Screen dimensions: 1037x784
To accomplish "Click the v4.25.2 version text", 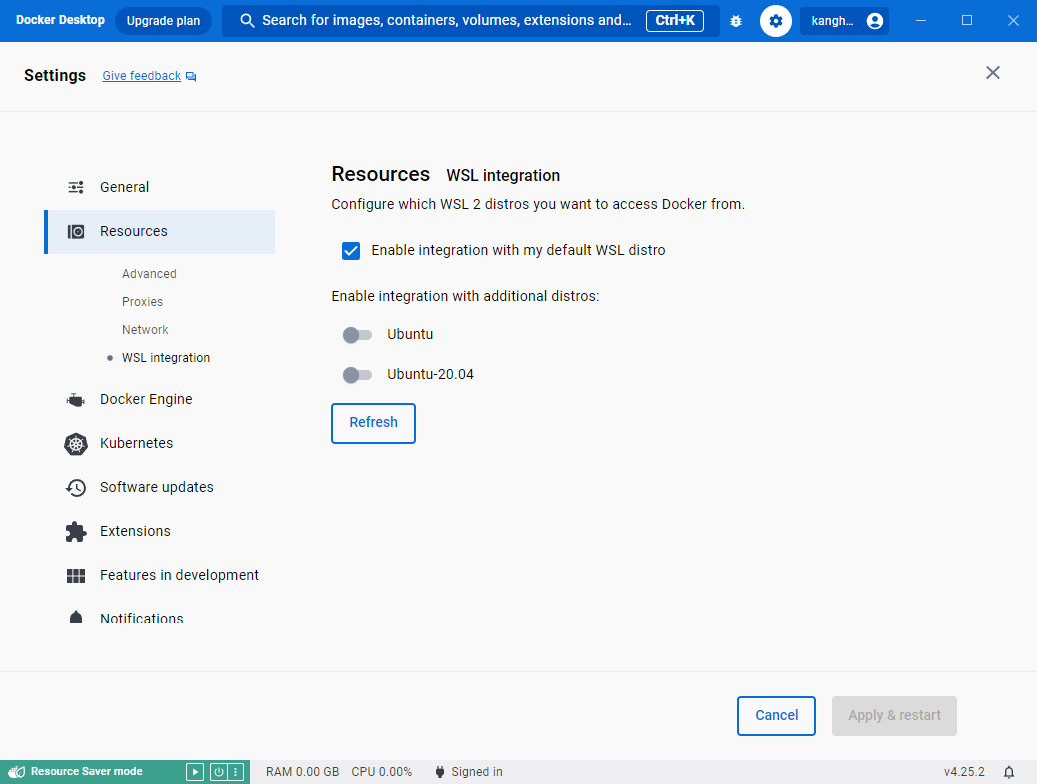I will (964, 772).
